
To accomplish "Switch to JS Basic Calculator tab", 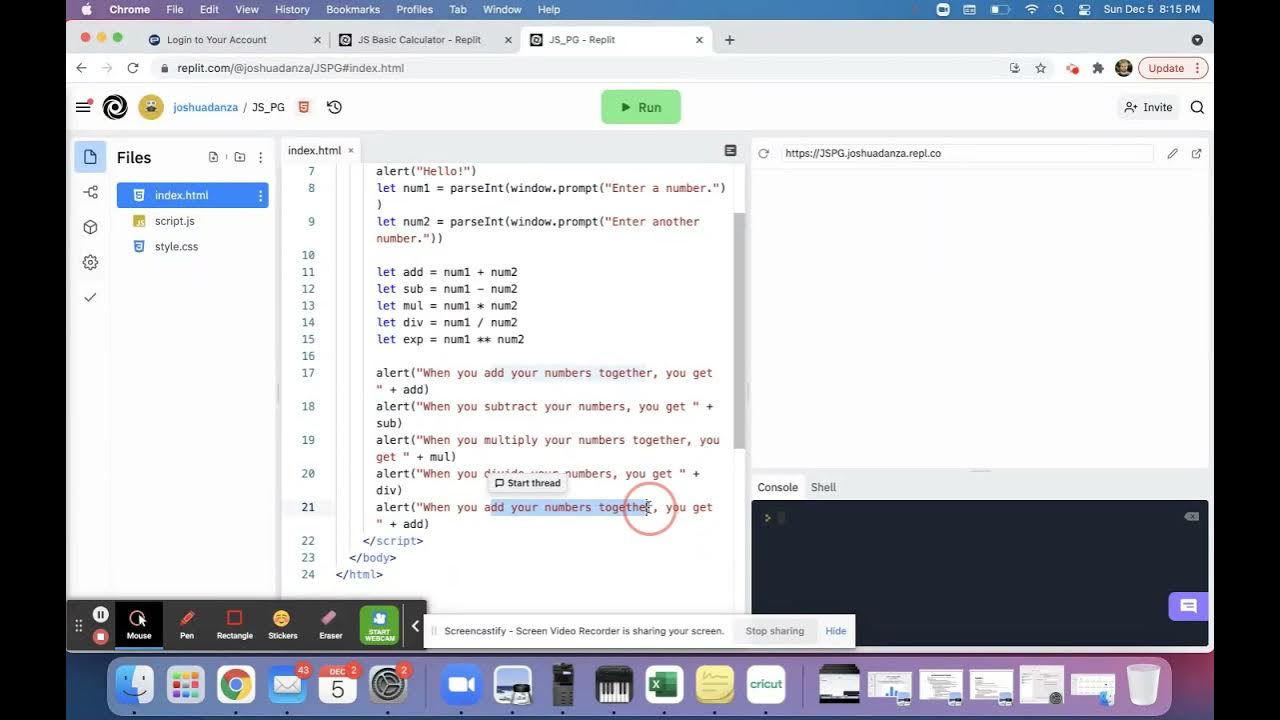I will click(419, 40).
